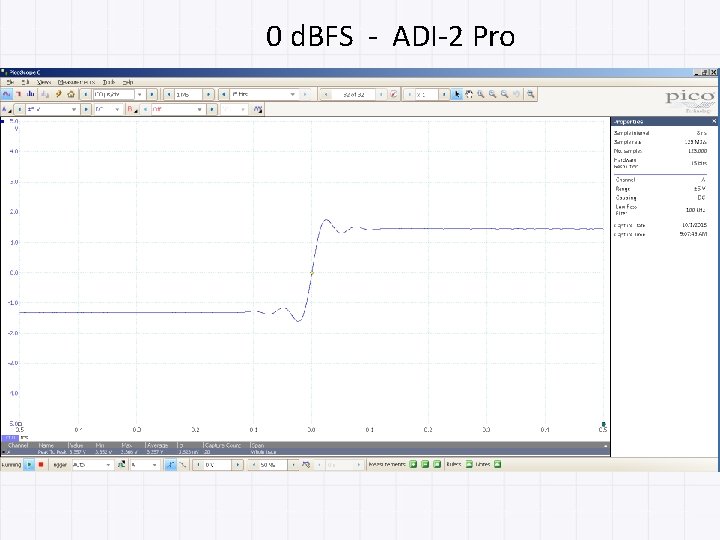Click advanced triggers icon
This screenshot has height=540, width=720.
122,465
